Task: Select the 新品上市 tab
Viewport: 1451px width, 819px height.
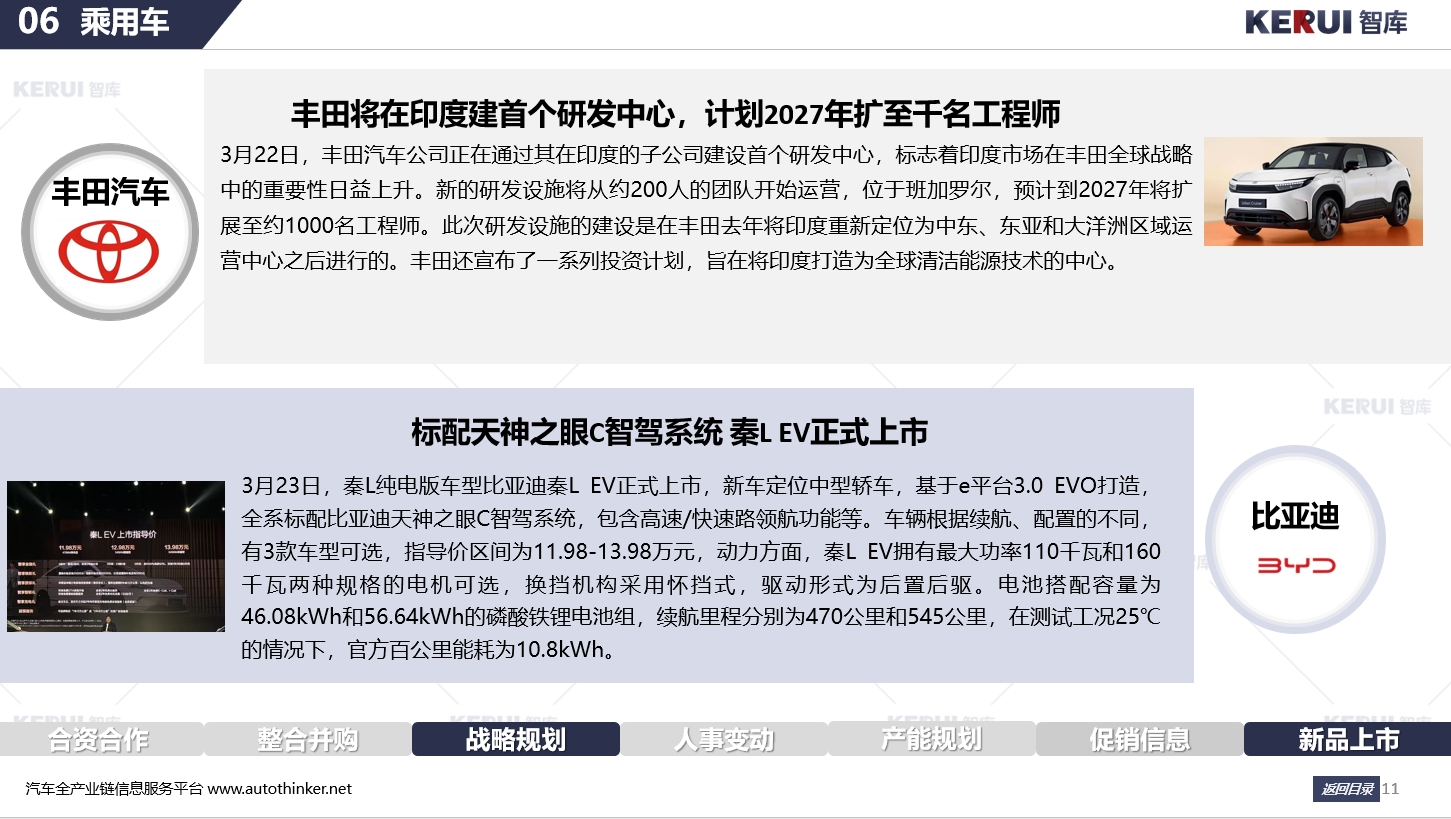Action: (1348, 739)
